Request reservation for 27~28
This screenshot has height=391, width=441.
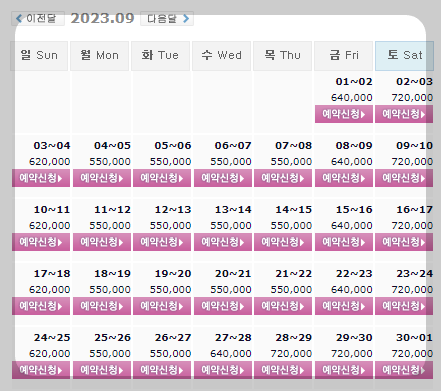223,370
